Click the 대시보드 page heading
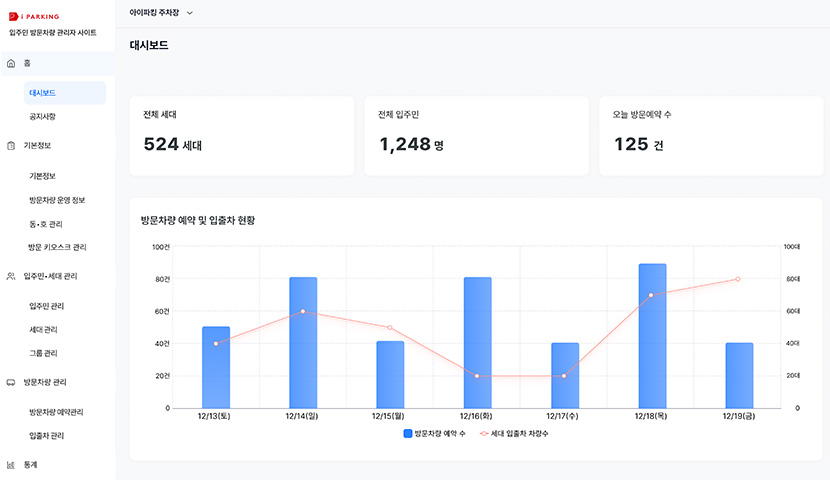 149,46
